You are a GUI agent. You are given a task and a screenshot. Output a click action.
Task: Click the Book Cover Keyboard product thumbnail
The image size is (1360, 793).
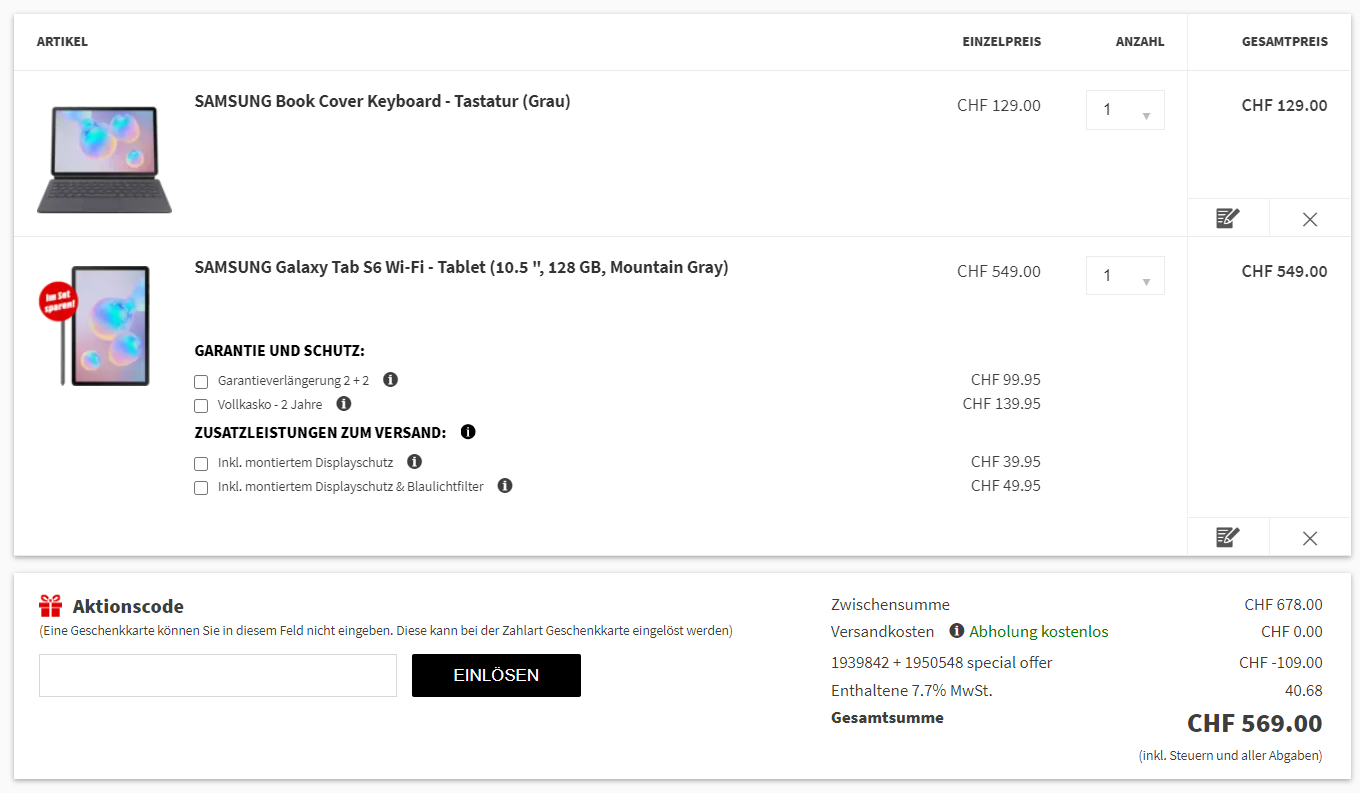pos(104,158)
